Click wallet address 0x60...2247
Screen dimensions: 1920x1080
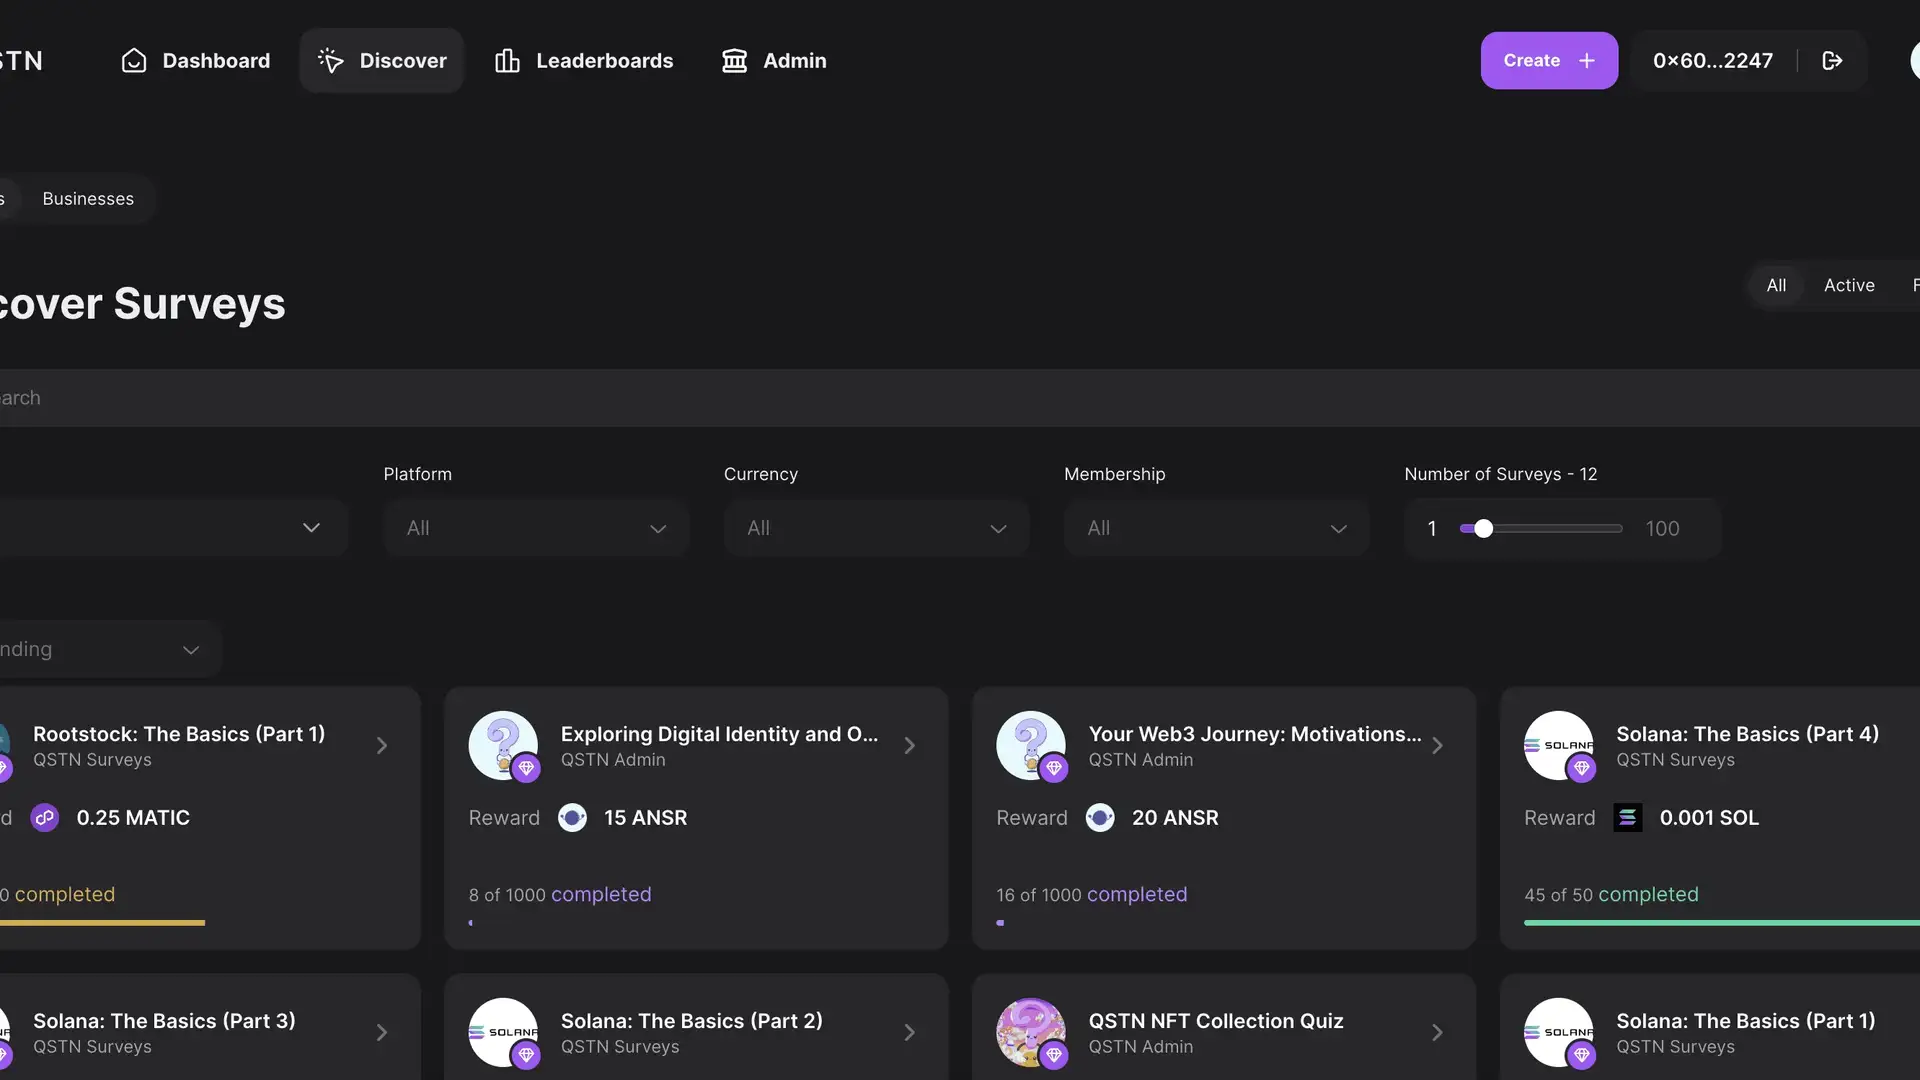click(1712, 61)
